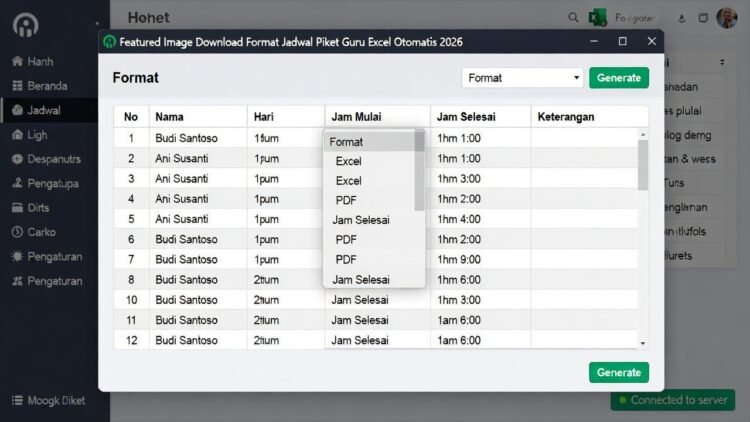This screenshot has width=750, height=422.
Task: Expand the background panel header arrow
Action: pyautogui.click(x=722, y=62)
